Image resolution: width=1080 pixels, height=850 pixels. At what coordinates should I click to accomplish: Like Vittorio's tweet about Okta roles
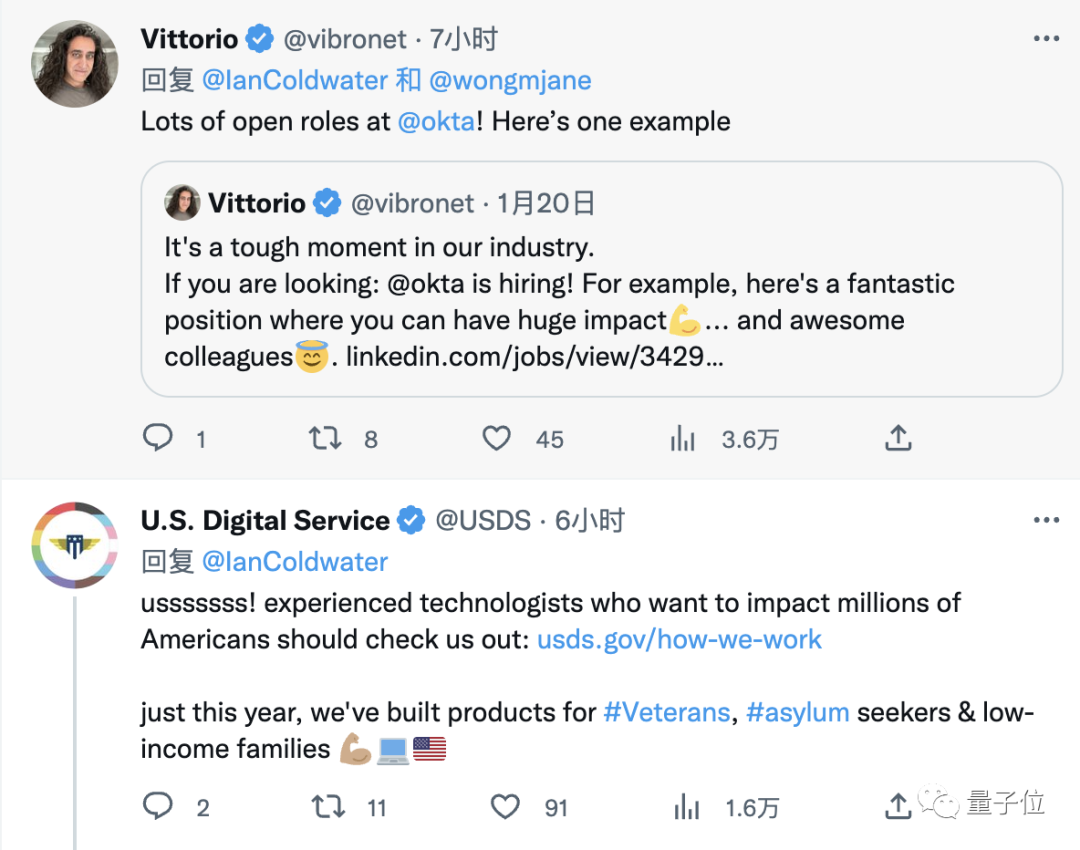(497, 438)
